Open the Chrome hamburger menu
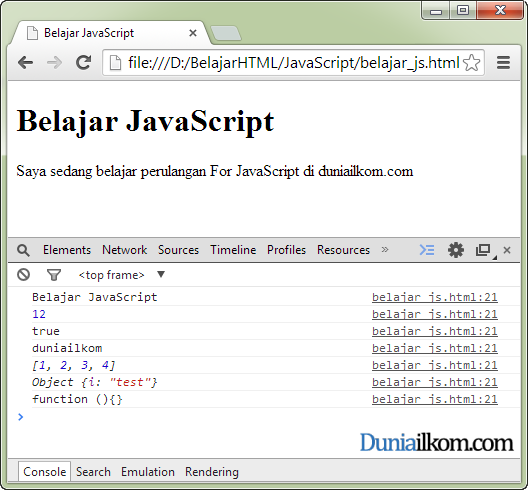Viewport: 528px width, 490px height. pyautogui.click(x=503, y=63)
